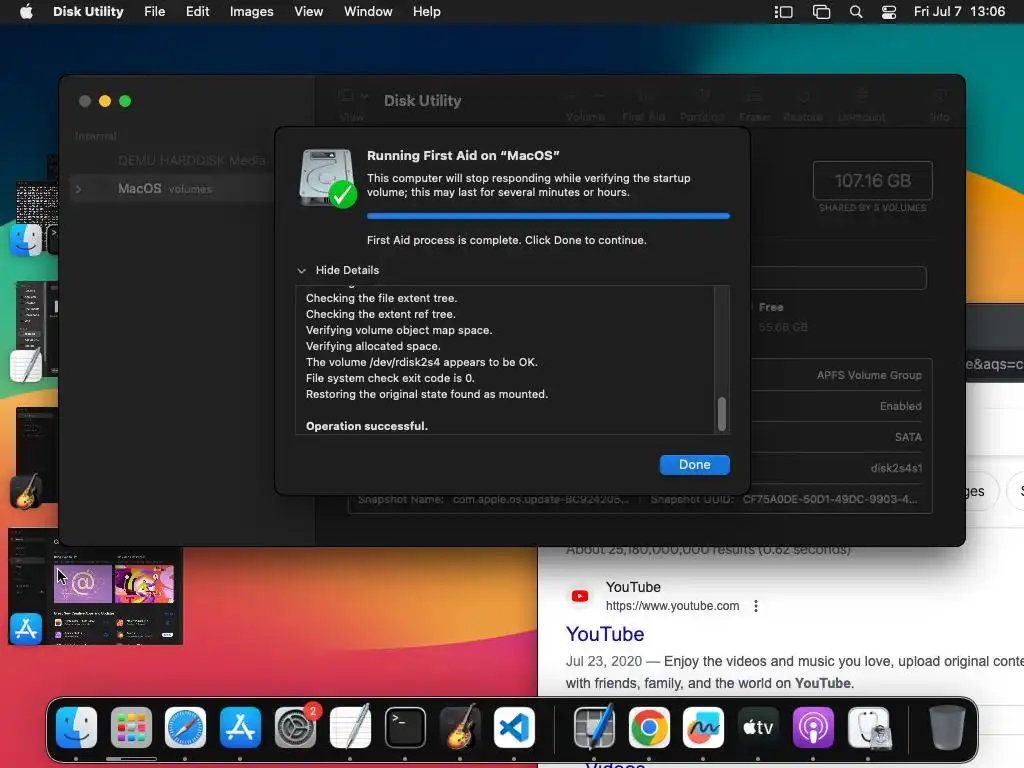Open Terminal from the Dock
This screenshot has width=1024, height=768.
405,728
